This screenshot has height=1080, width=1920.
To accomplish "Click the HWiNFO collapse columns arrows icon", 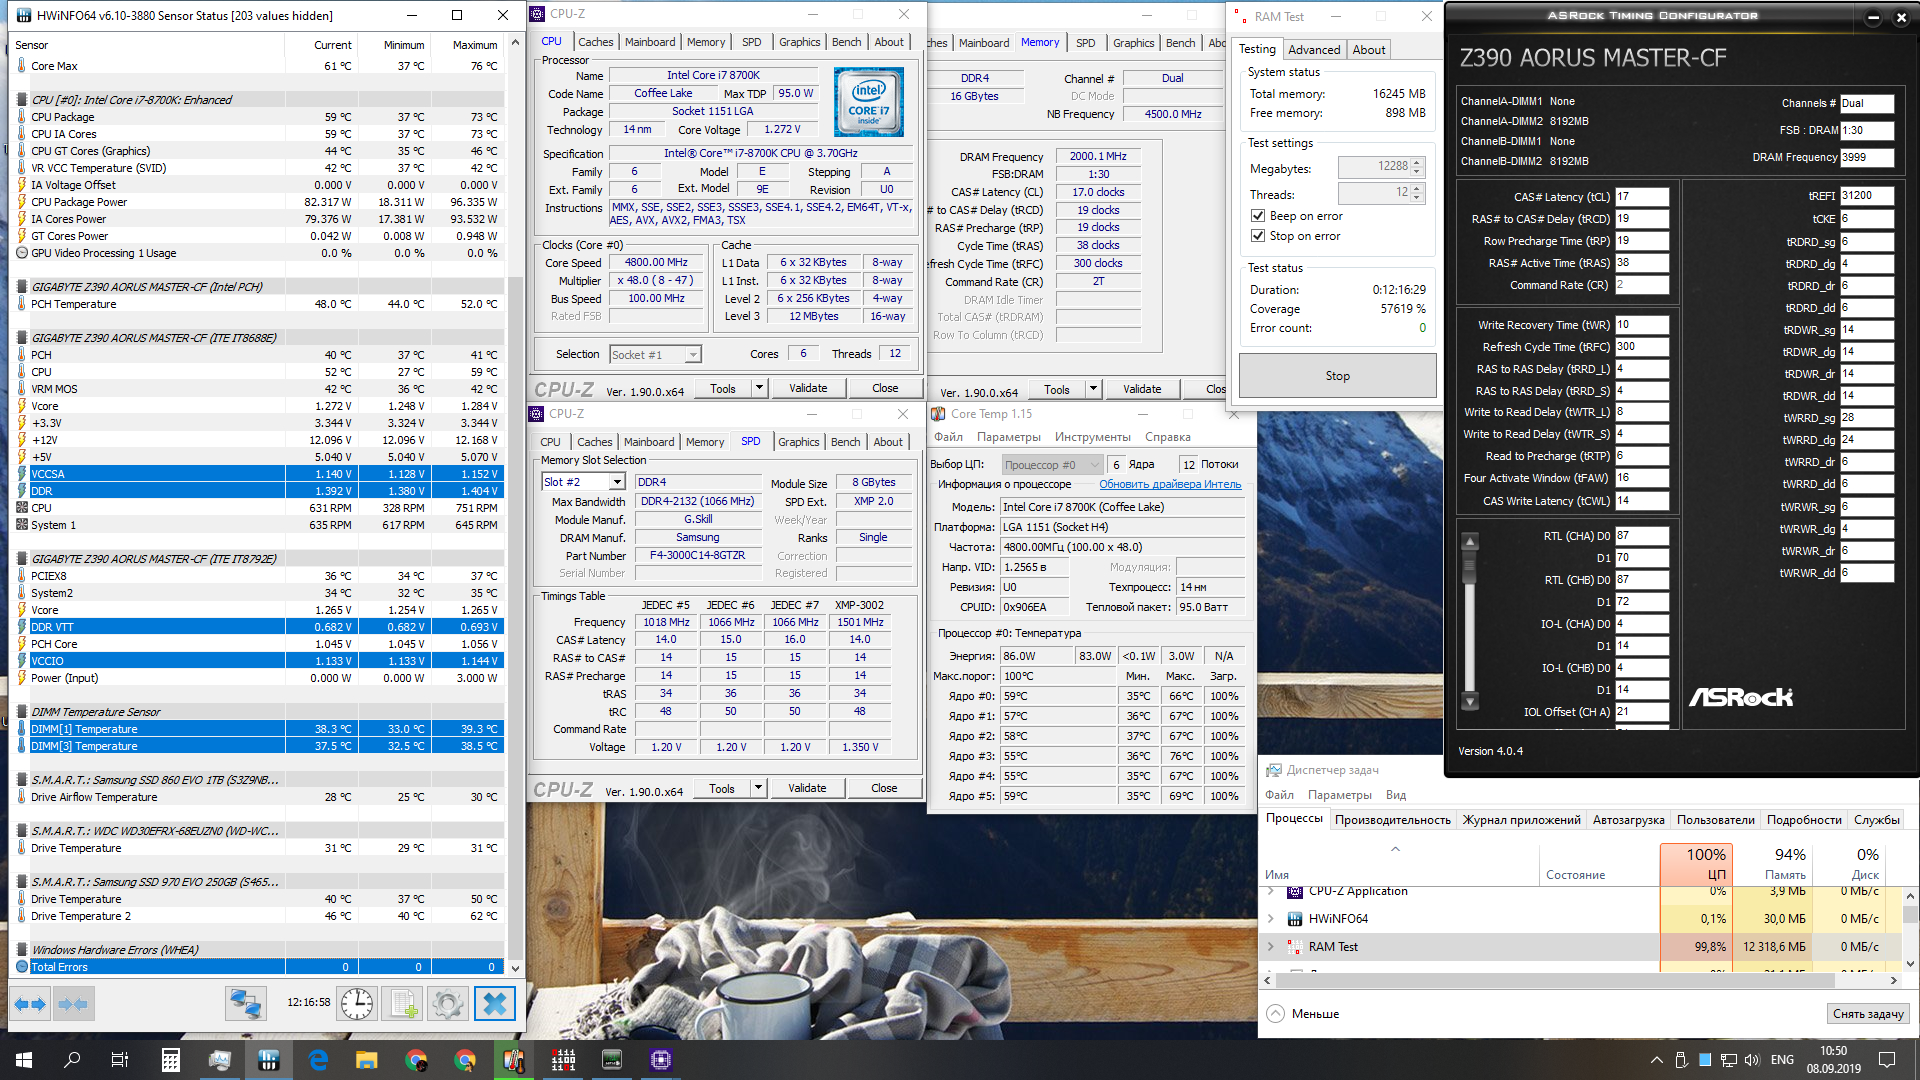I will [73, 1003].
